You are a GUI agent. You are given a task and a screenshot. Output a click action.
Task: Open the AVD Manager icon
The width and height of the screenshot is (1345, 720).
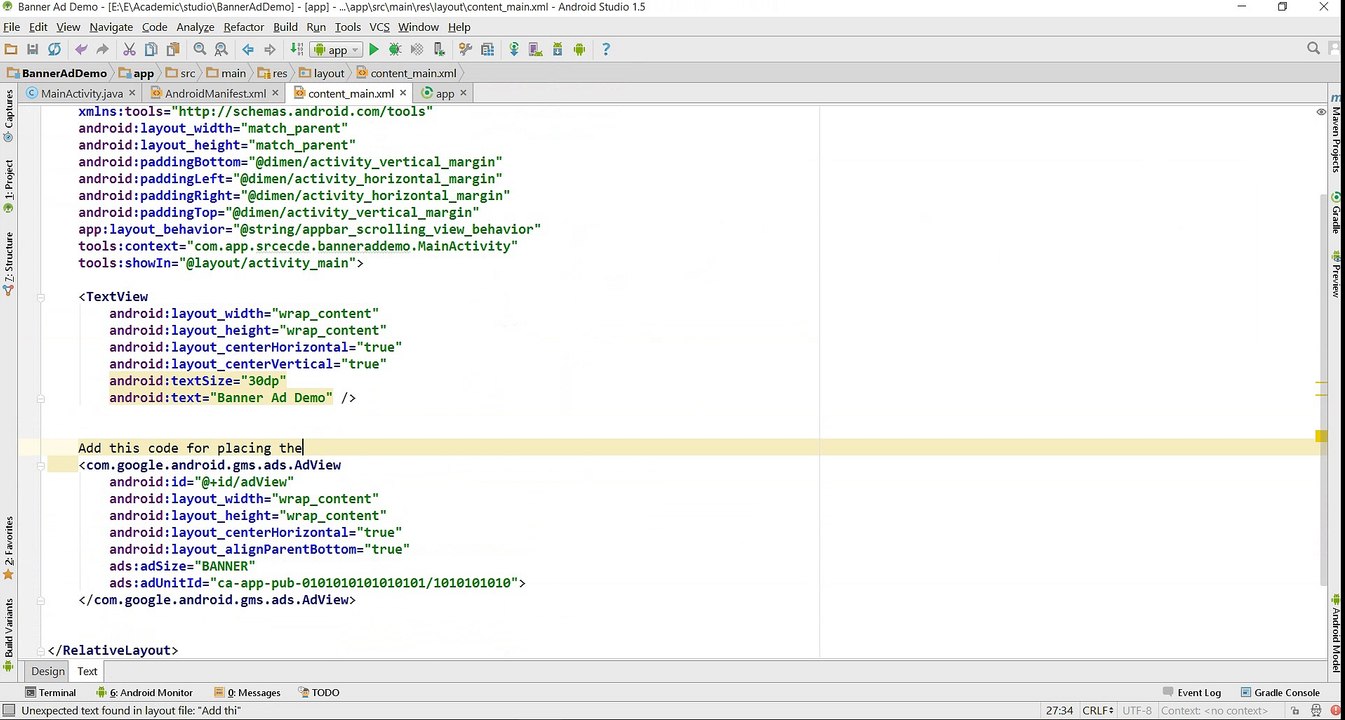[535, 49]
